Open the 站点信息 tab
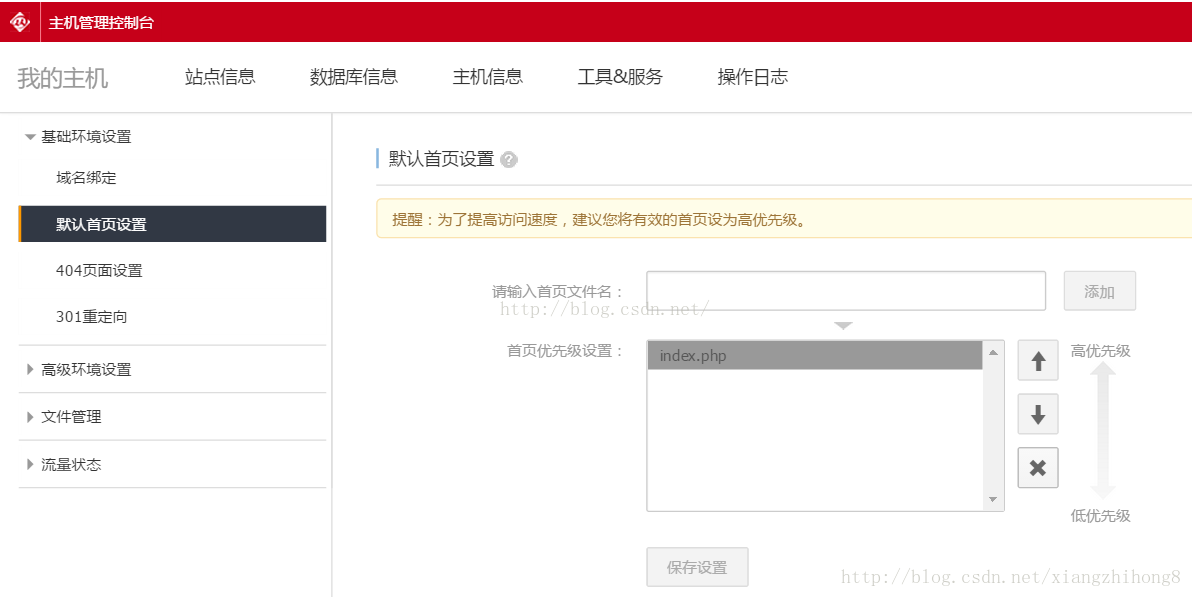Image resolution: width=1192 pixels, height=597 pixels. (220, 77)
